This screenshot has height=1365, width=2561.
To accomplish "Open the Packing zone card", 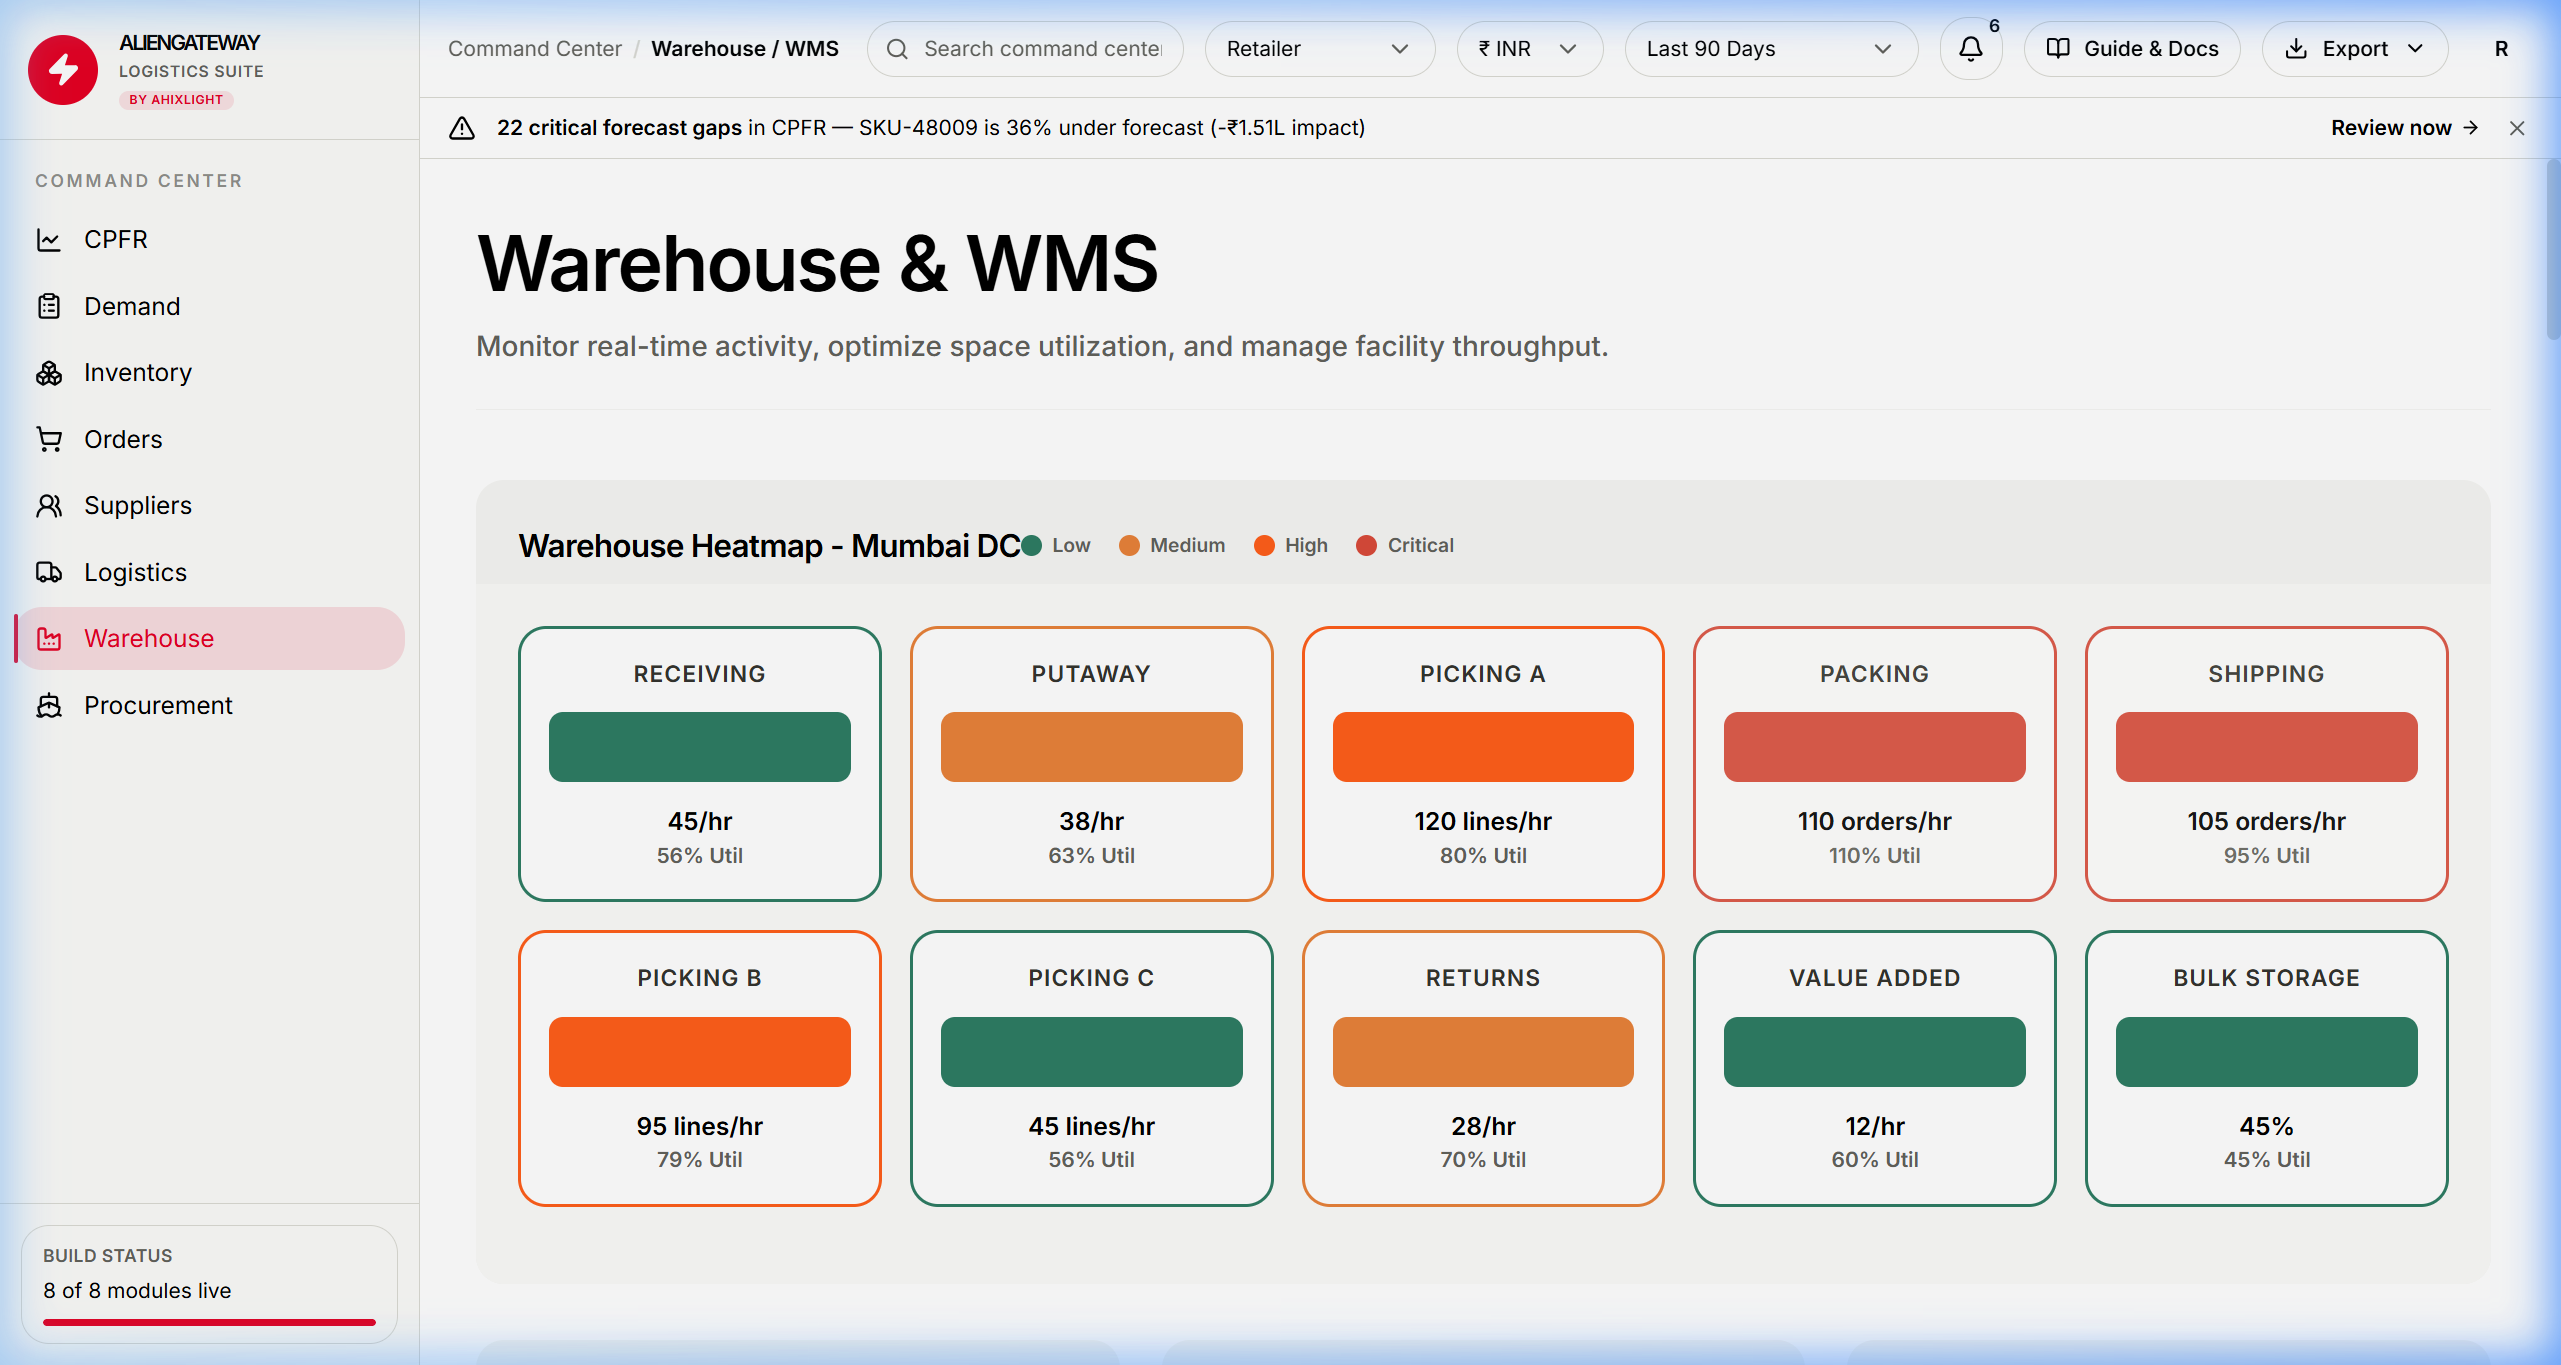I will point(1875,764).
